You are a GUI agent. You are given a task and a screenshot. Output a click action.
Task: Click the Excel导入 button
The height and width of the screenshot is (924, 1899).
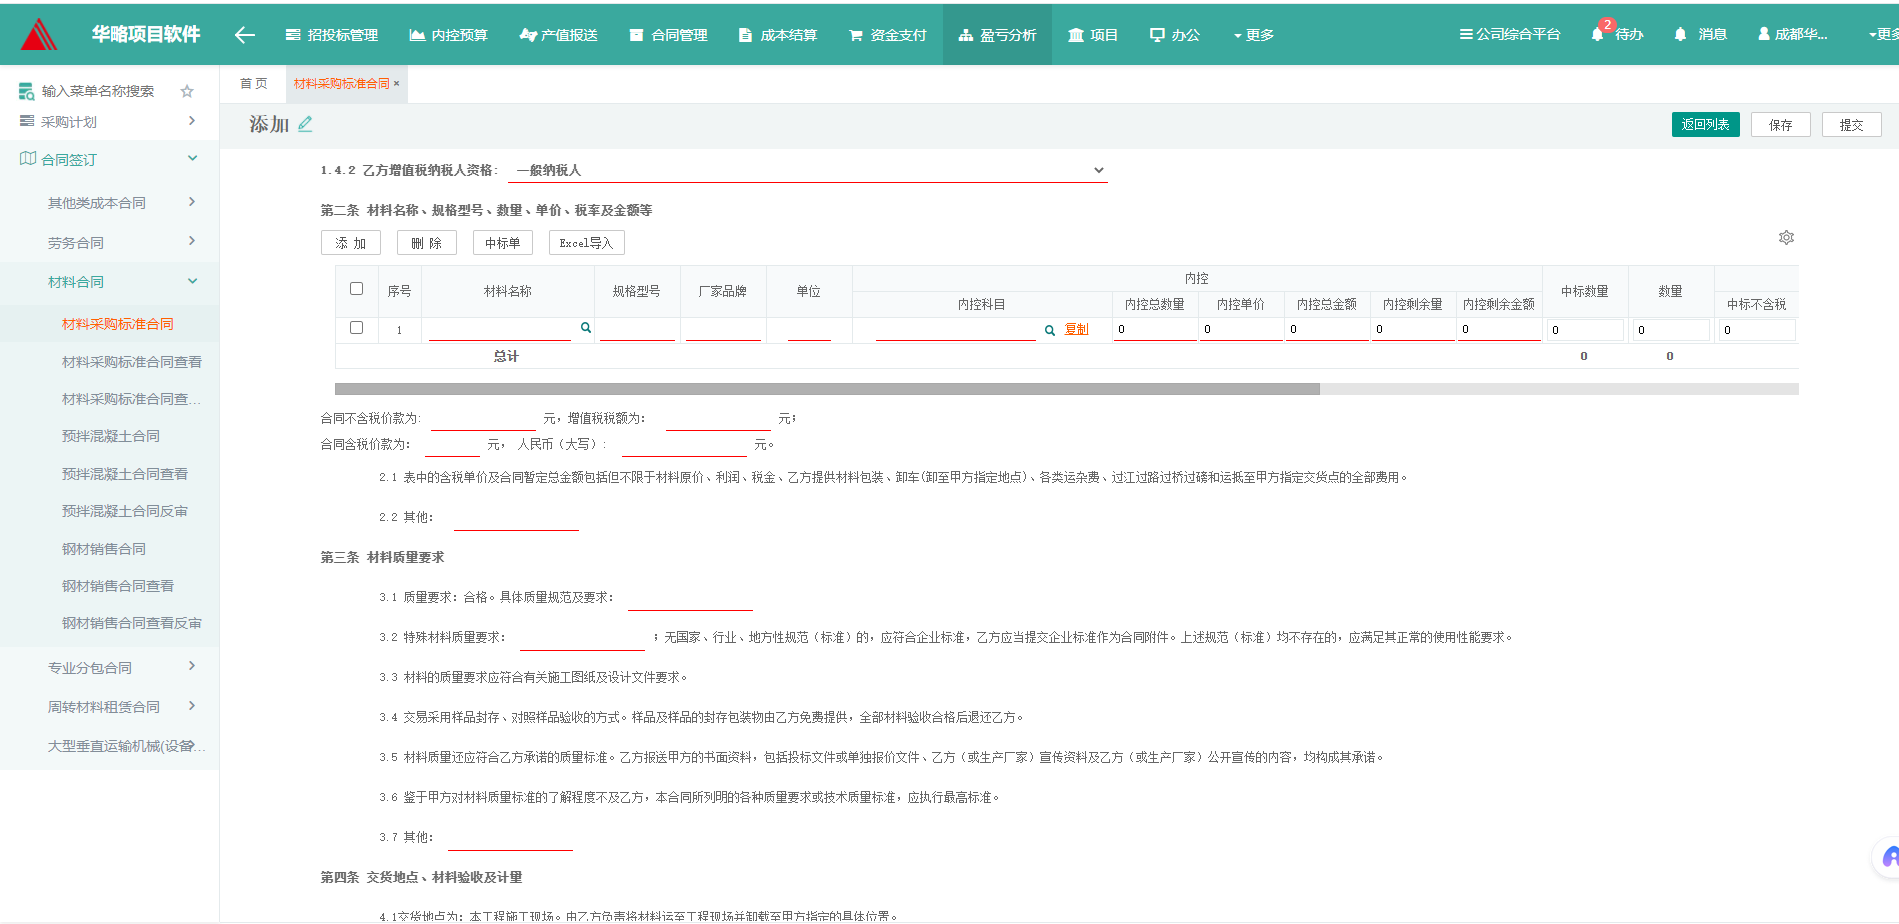click(x=586, y=243)
